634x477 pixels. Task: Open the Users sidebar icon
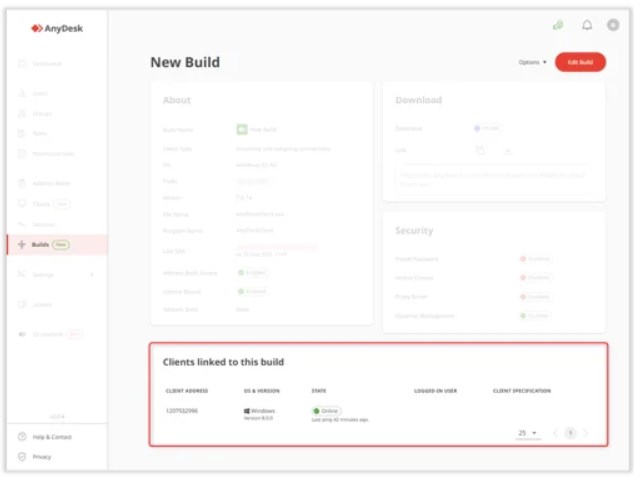[22, 93]
